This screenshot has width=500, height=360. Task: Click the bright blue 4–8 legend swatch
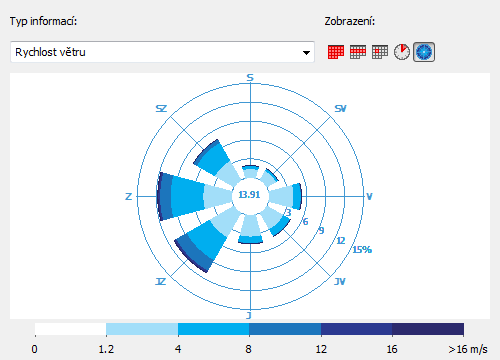coord(213,329)
